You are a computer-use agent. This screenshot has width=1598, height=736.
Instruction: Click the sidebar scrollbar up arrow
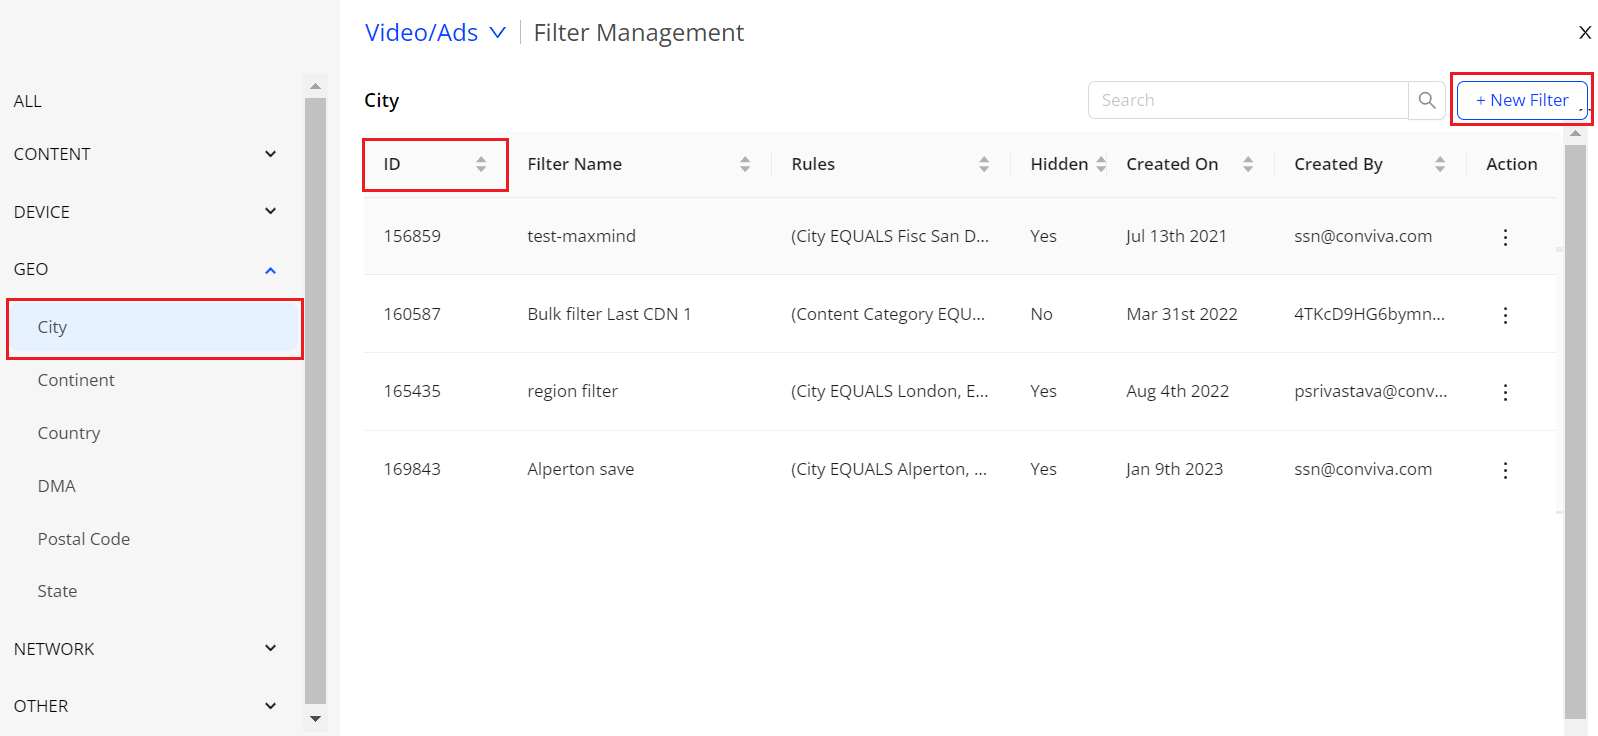(x=316, y=87)
